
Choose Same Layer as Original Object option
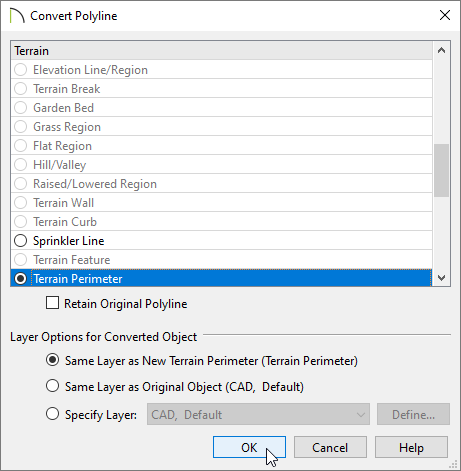coord(53,386)
